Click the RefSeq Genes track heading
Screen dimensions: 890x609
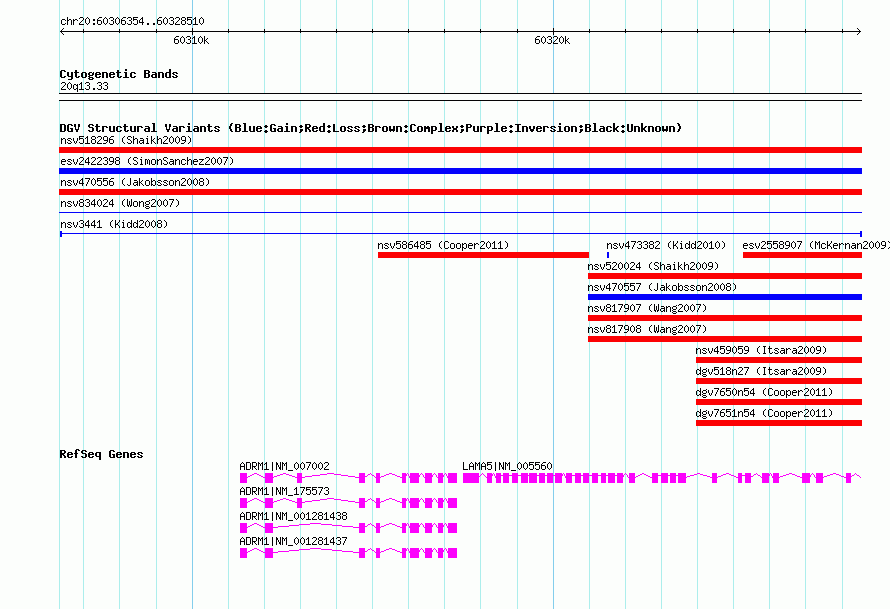pos(101,454)
